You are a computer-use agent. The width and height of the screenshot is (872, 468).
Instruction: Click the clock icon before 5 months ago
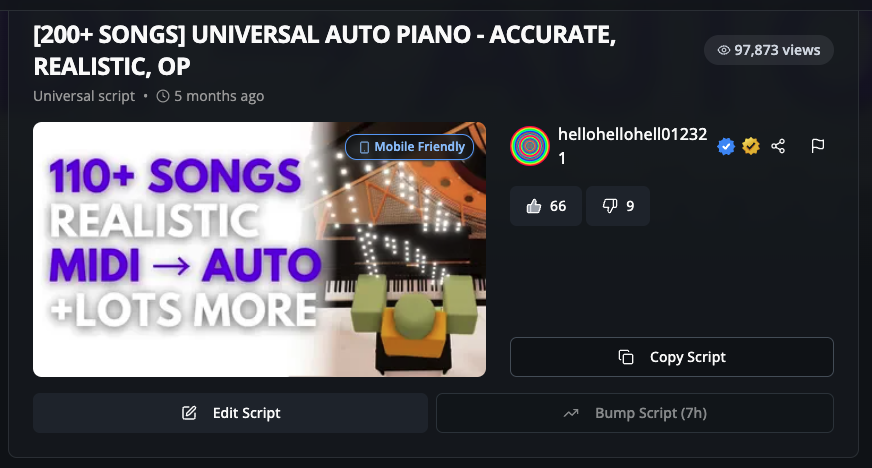point(163,96)
